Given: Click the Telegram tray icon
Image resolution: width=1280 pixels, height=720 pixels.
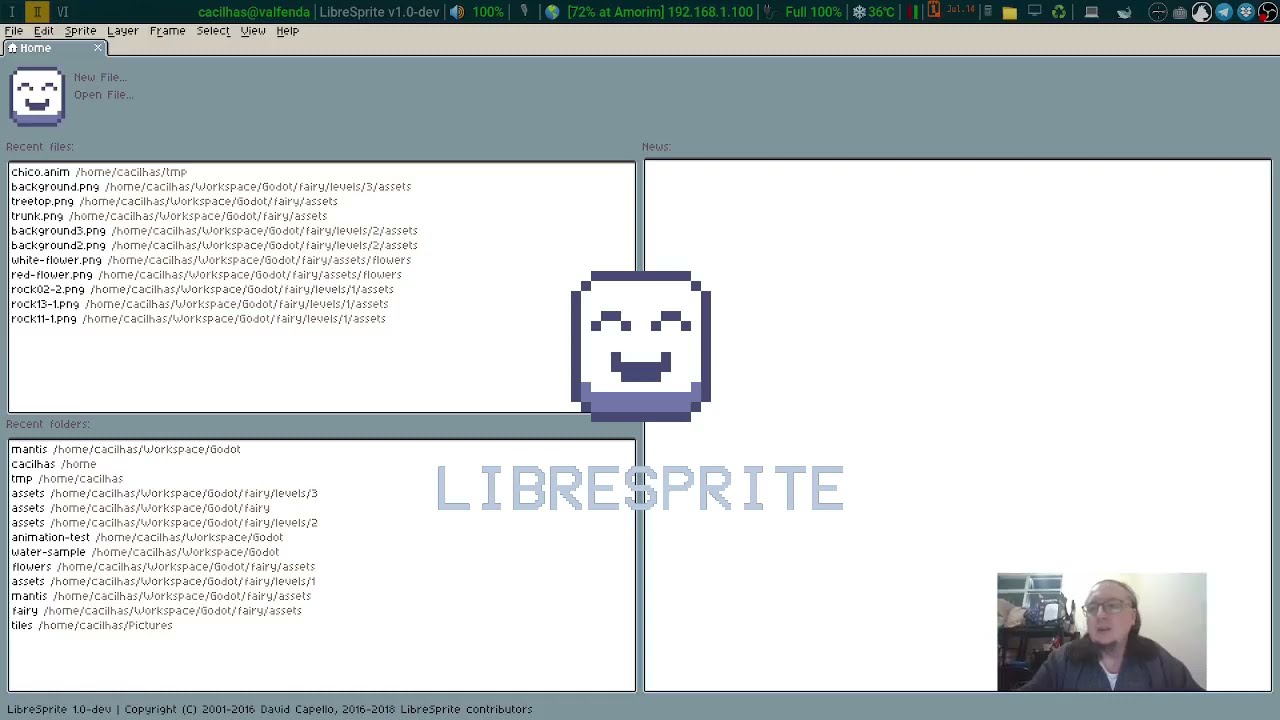Looking at the screenshot, I should 1224,12.
